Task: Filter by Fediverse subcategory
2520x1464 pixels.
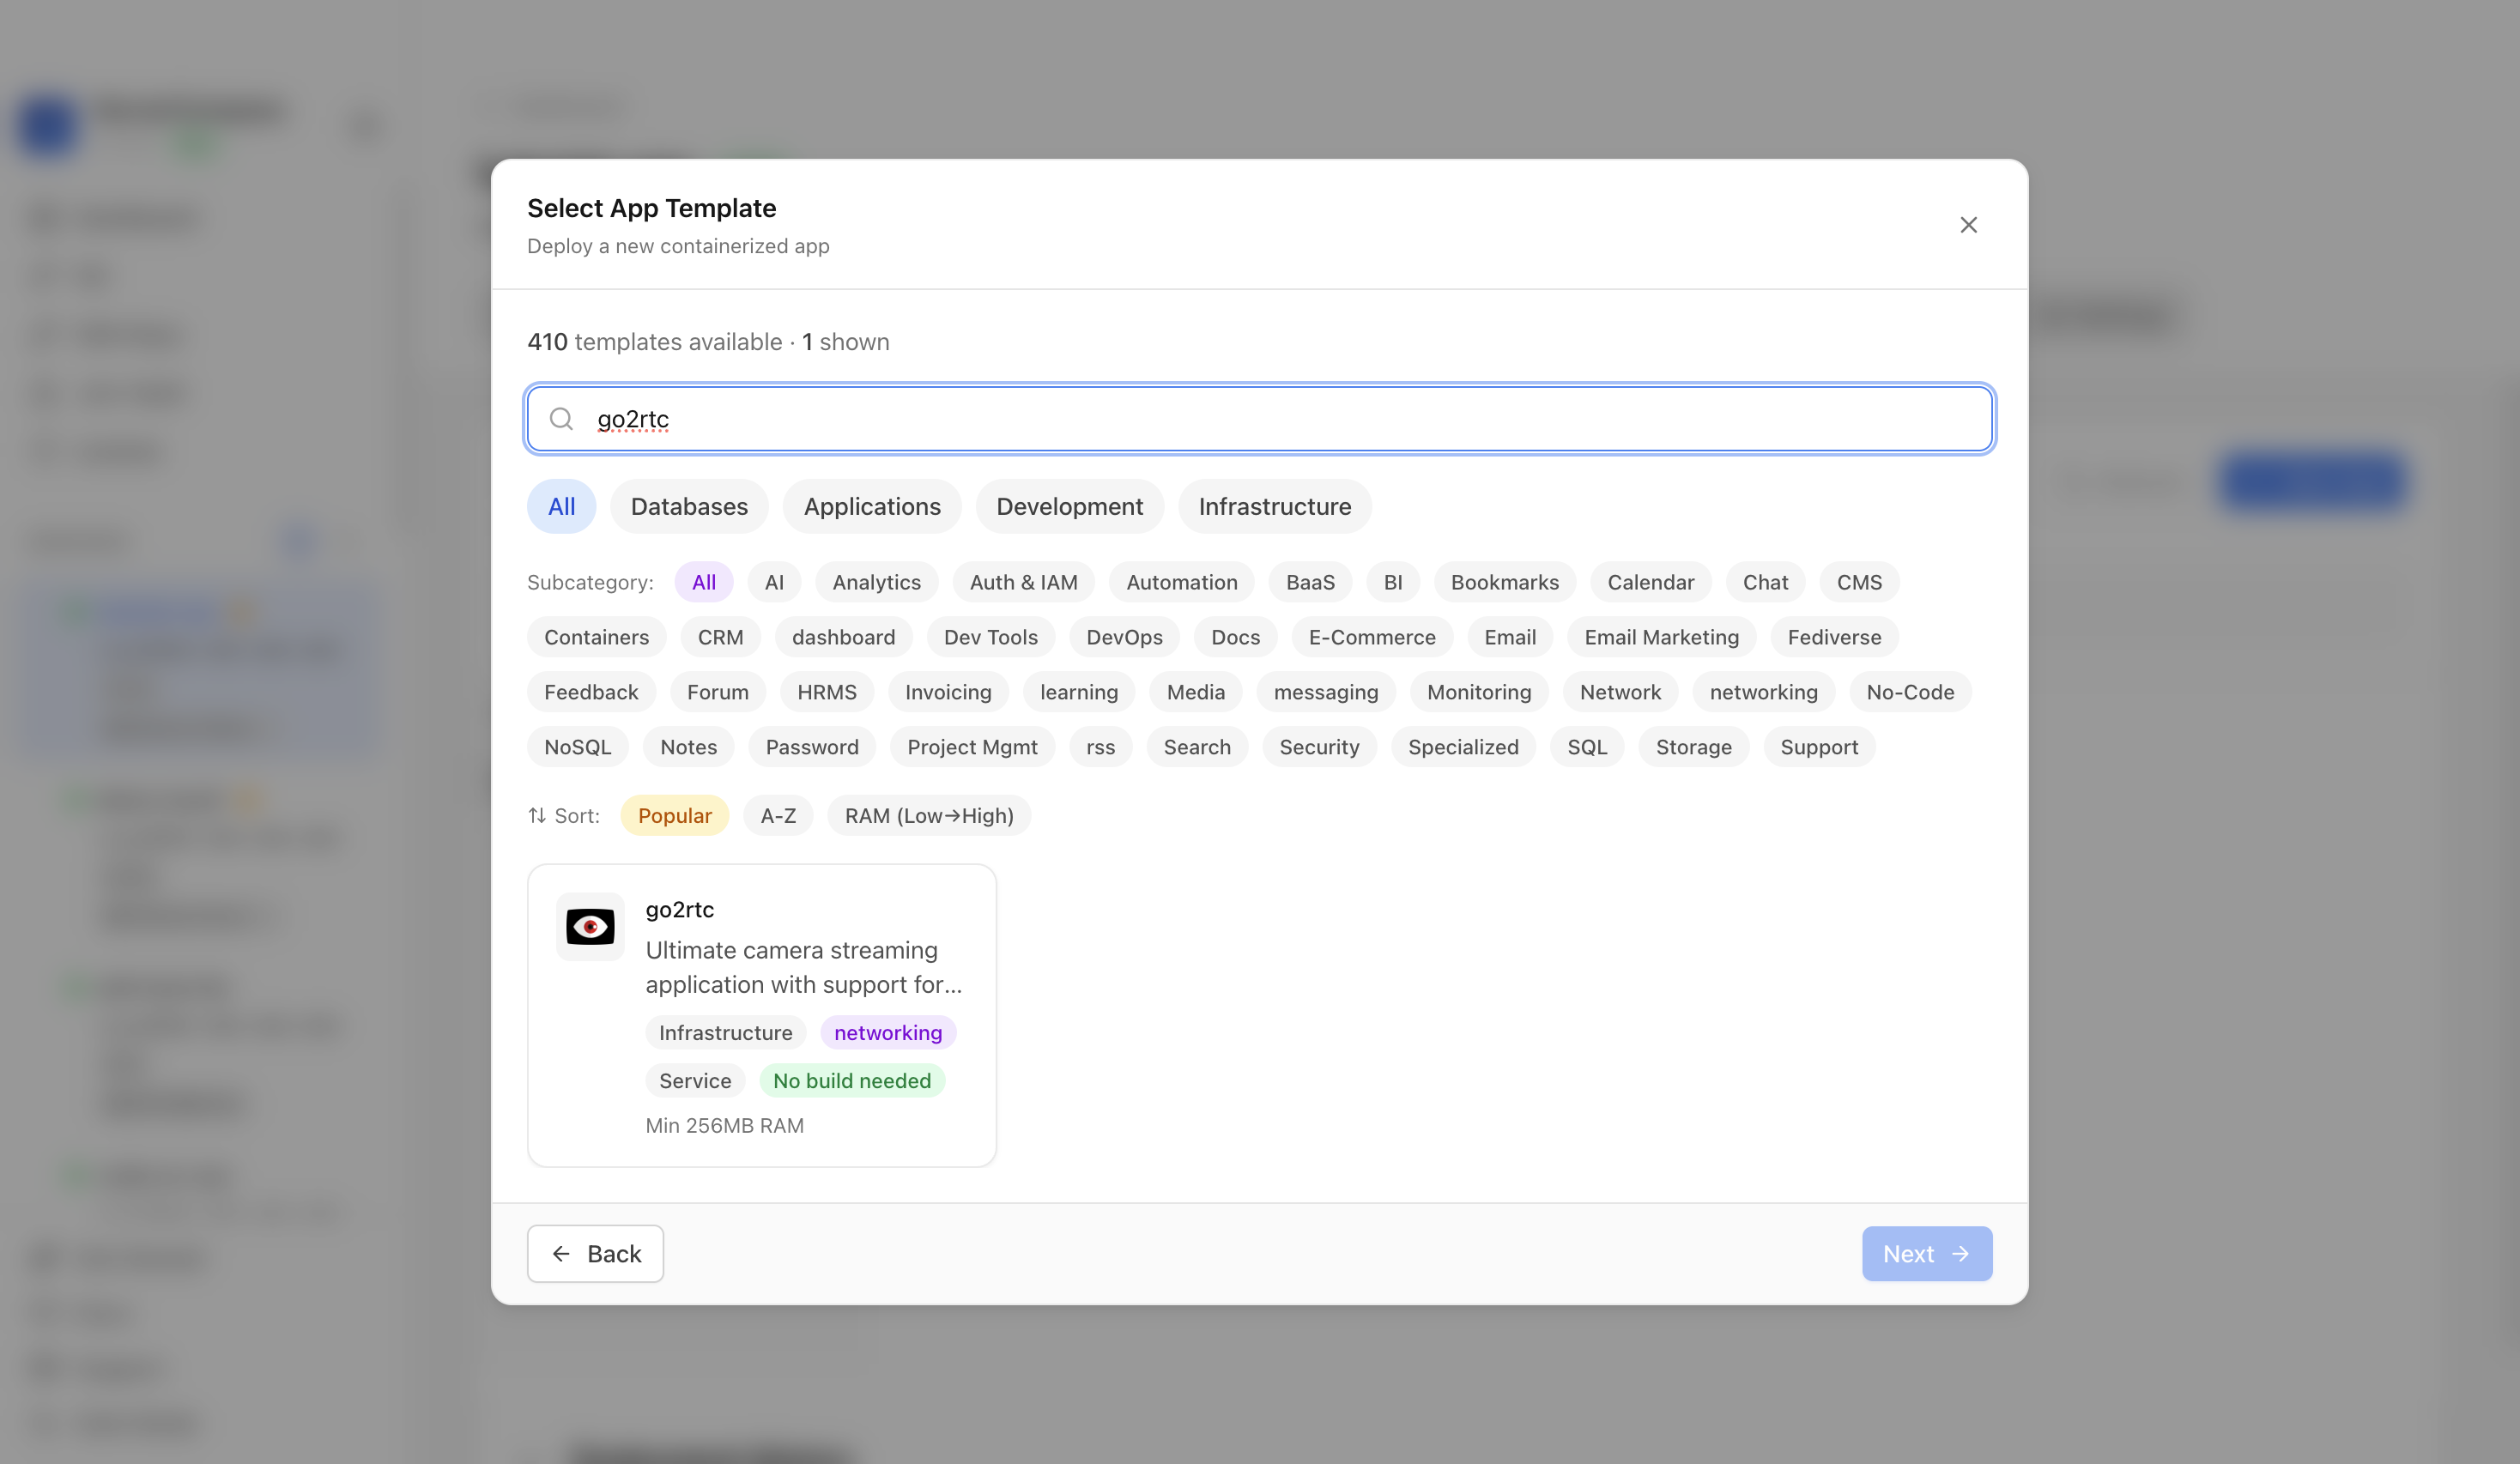Action: pyautogui.click(x=1834, y=637)
